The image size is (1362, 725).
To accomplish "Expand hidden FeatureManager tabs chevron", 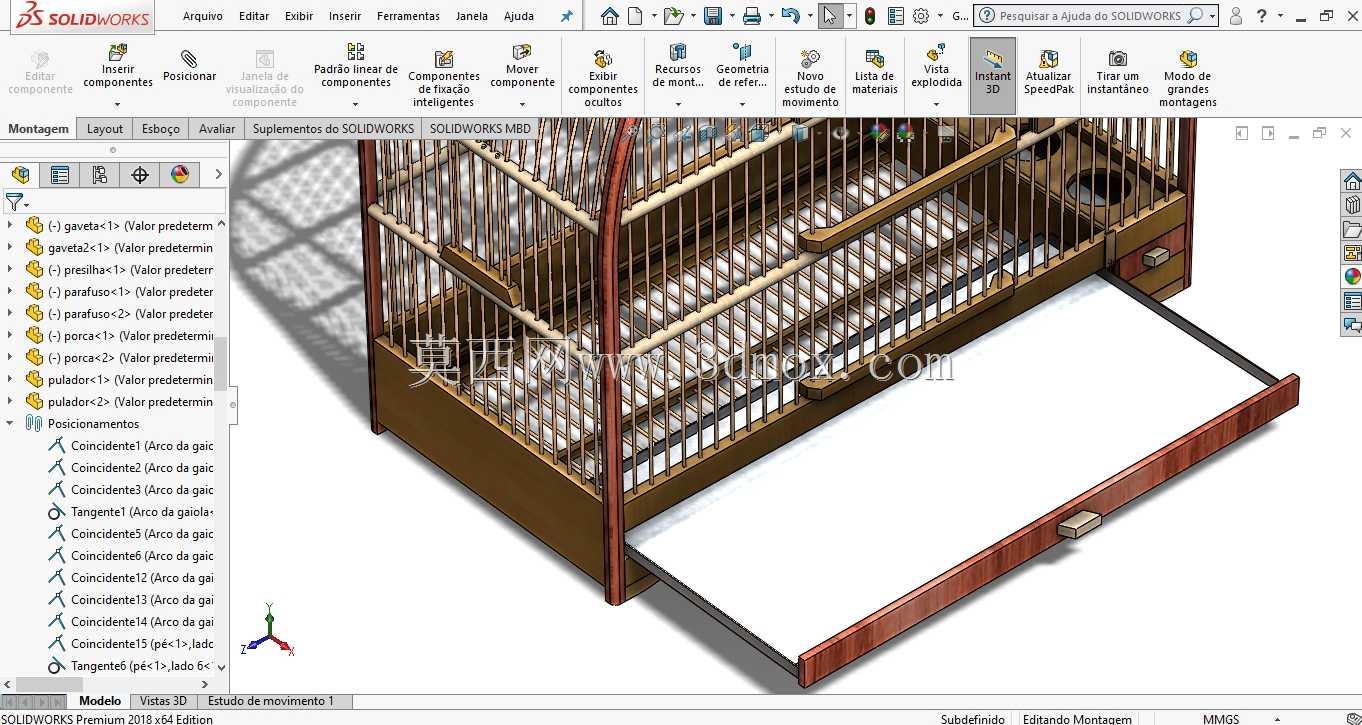I will point(218,175).
